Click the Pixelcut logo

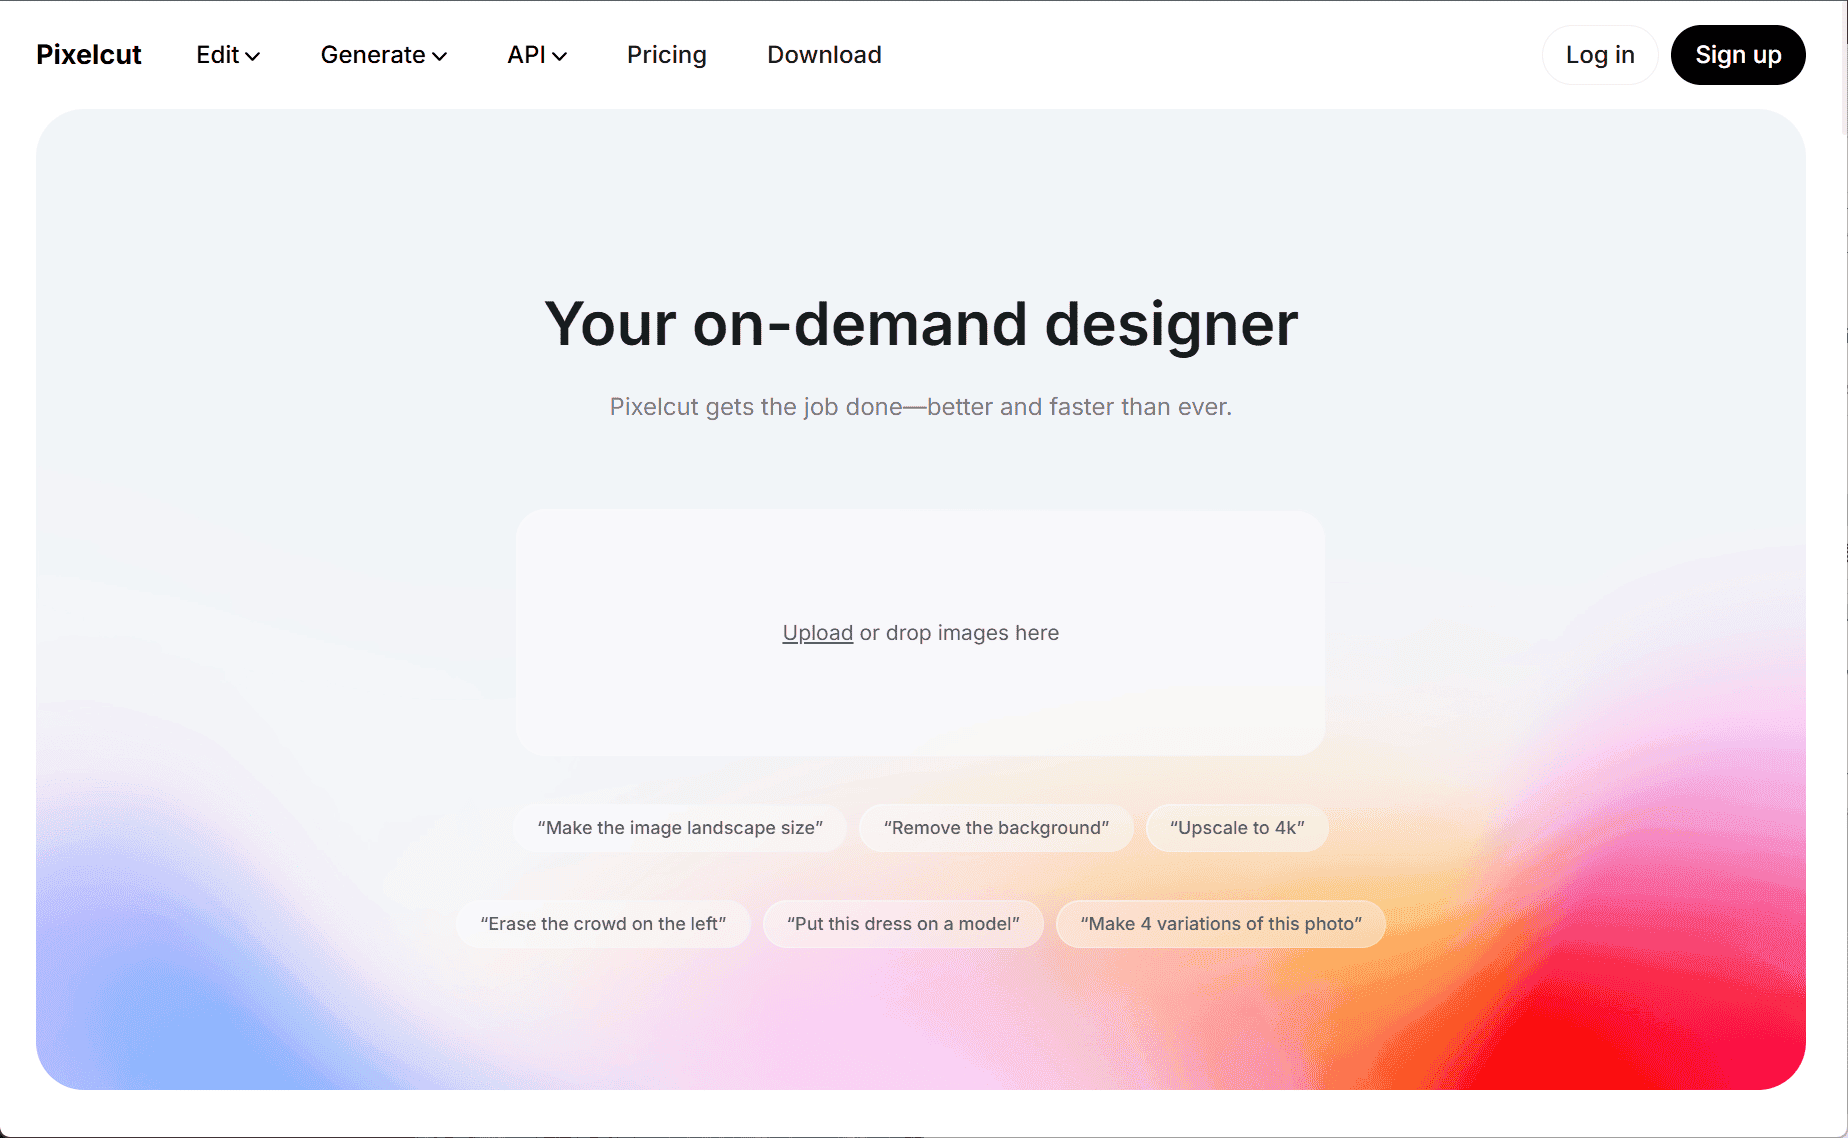88,55
